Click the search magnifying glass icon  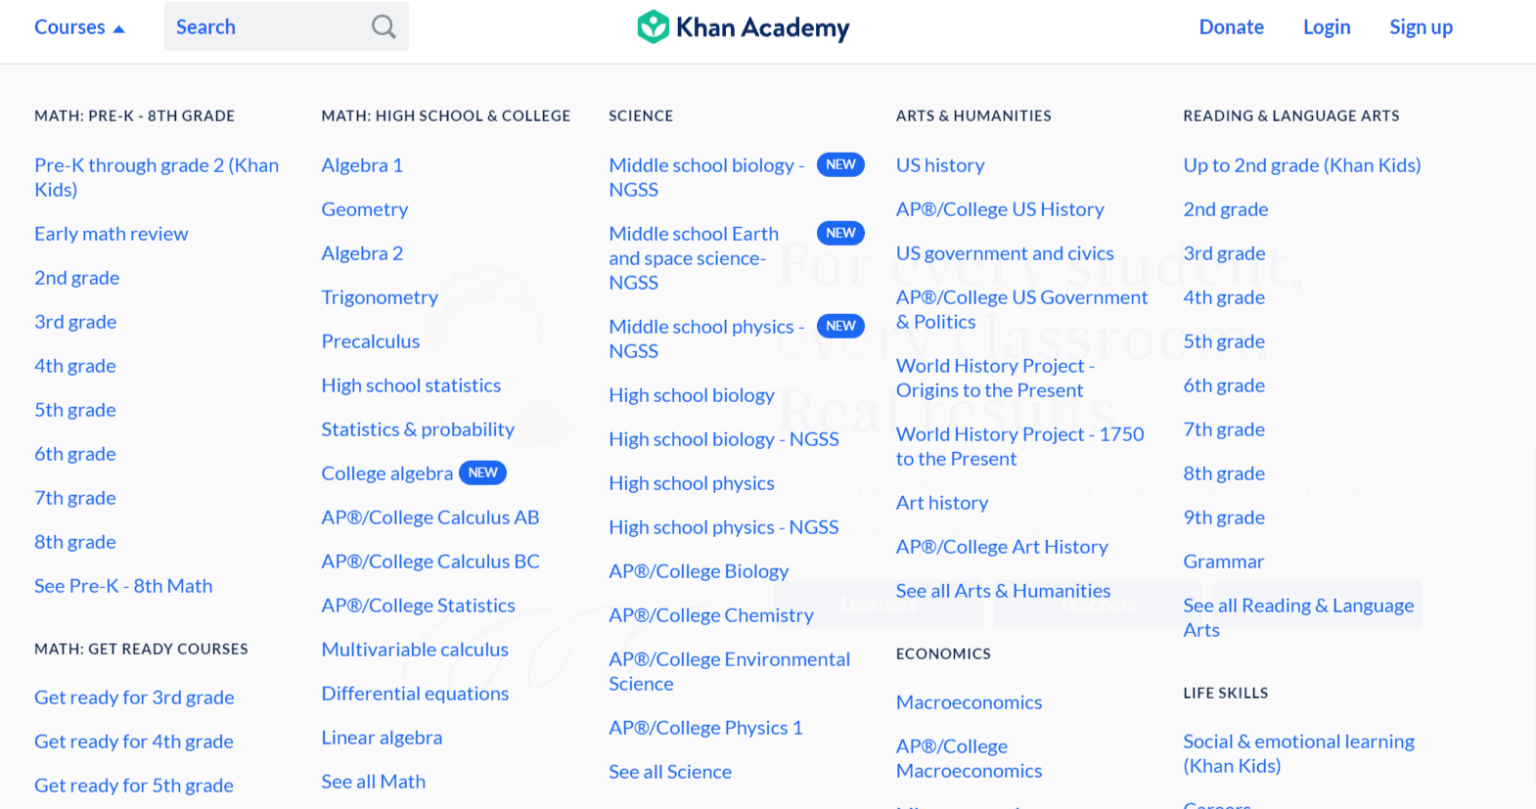tap(383, 27)
